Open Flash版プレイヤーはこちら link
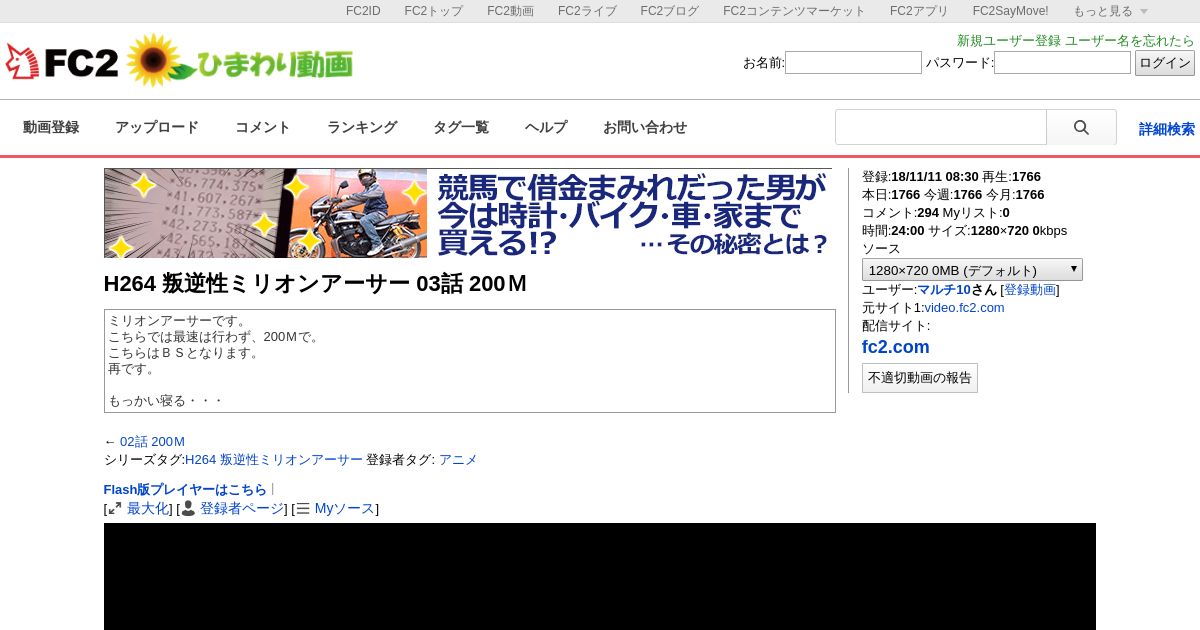Screen dimensions: 1200x630 (x=185, y=490)
